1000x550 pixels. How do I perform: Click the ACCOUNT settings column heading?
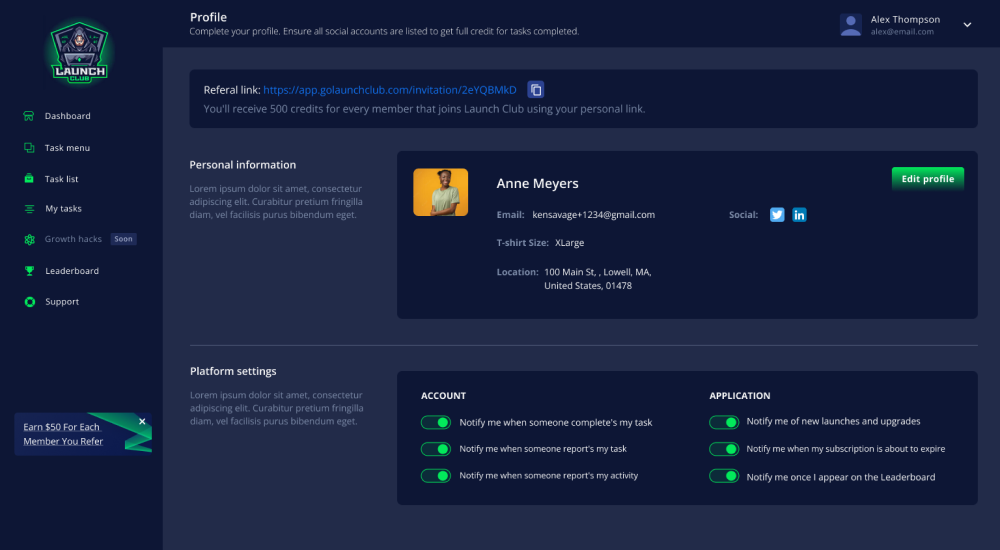tap(443, 396)
